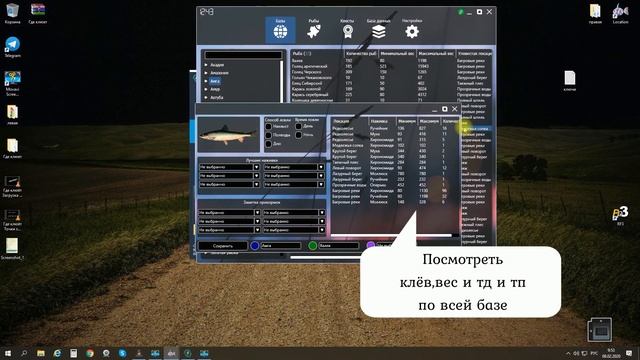The width and height of the screenshot is (640, 360).
Task: Enable the Нахлыст fishing method checkbox
Action: click(269, 127)
